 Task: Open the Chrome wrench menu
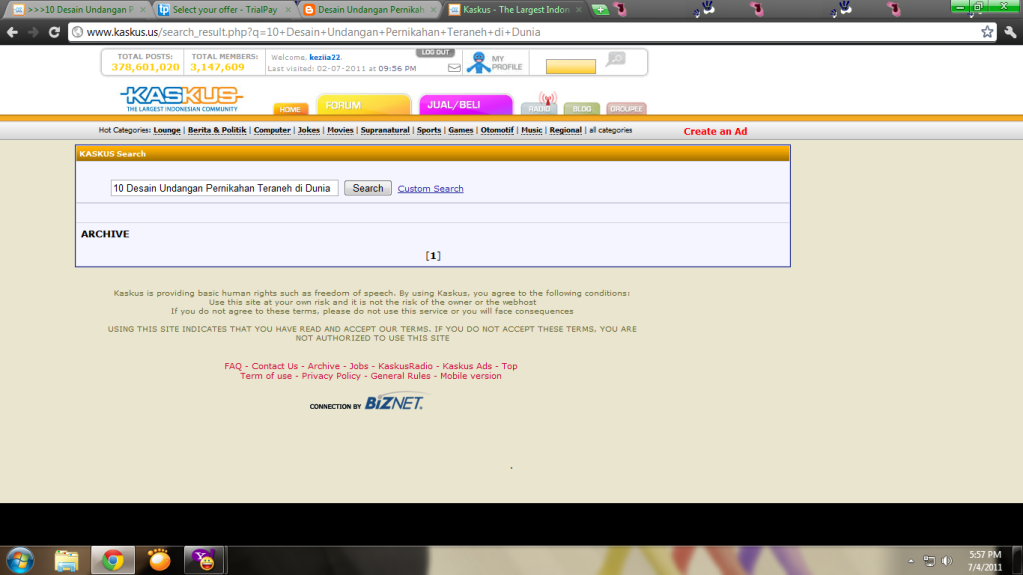pos(1010,32)
